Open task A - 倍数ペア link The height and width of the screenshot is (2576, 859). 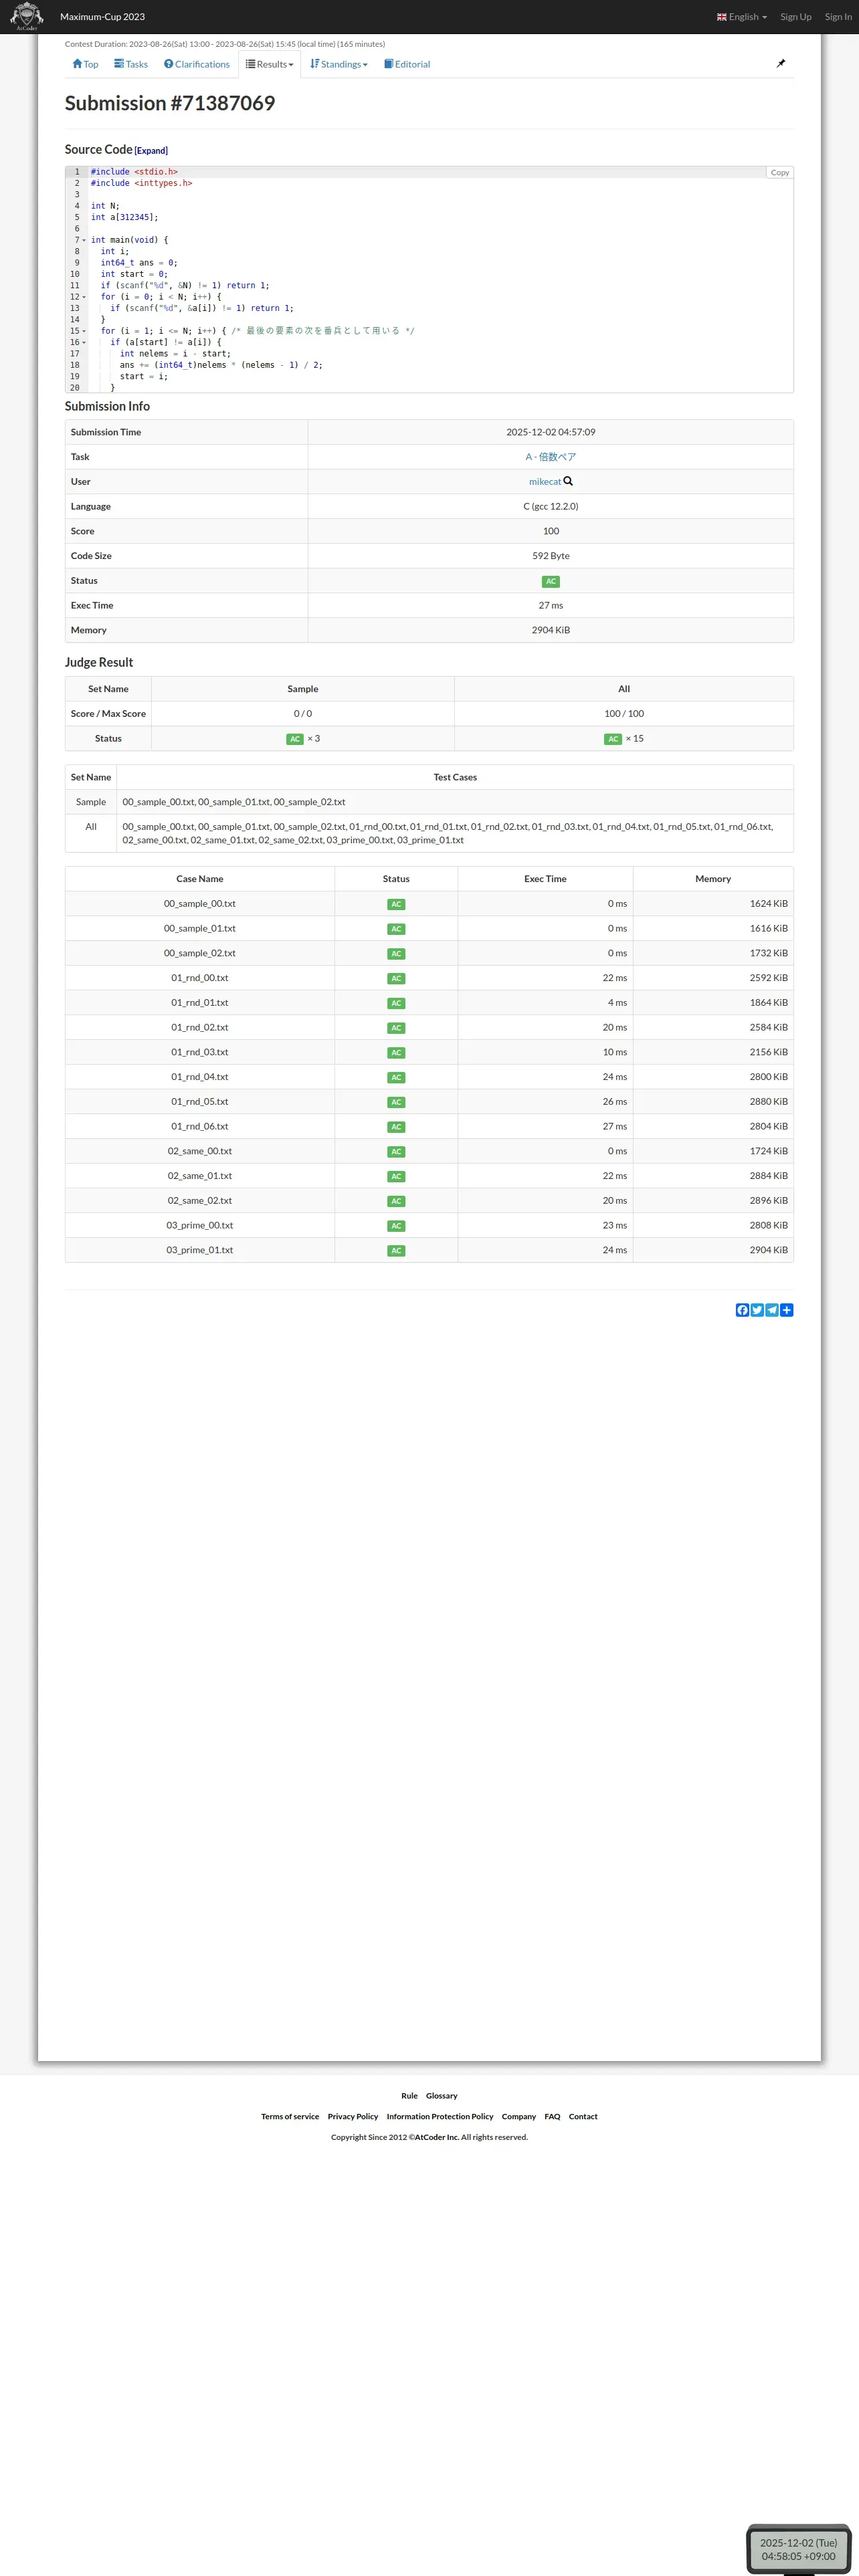click(551, 457)
